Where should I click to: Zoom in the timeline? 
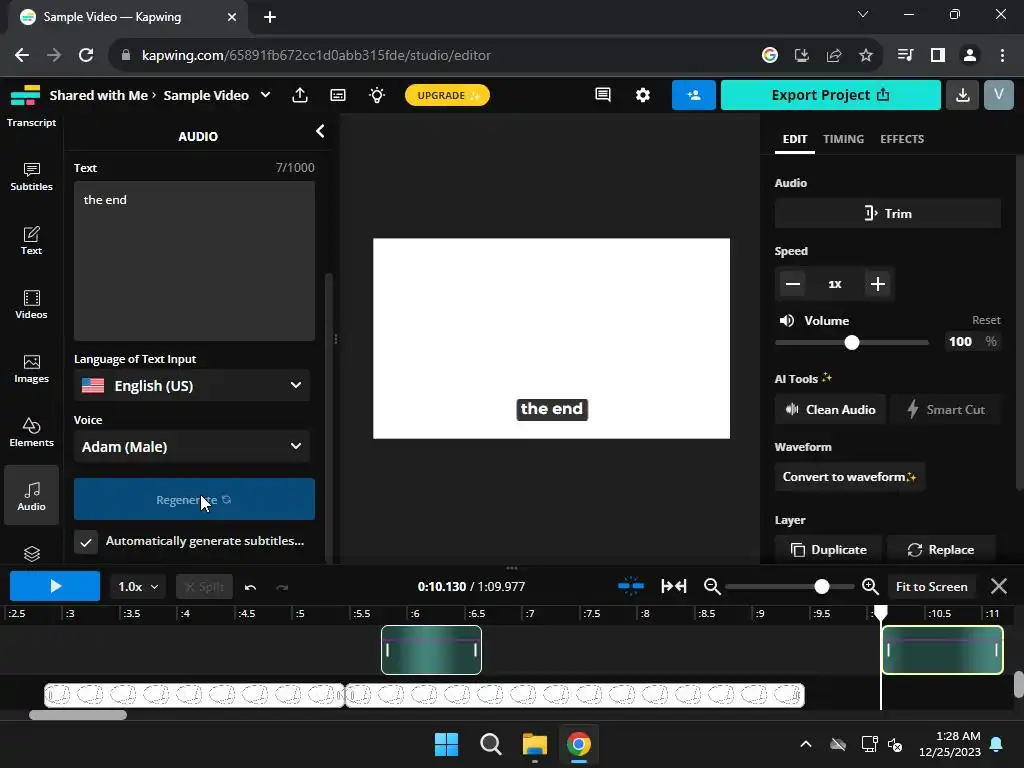[x=870, y=586]
